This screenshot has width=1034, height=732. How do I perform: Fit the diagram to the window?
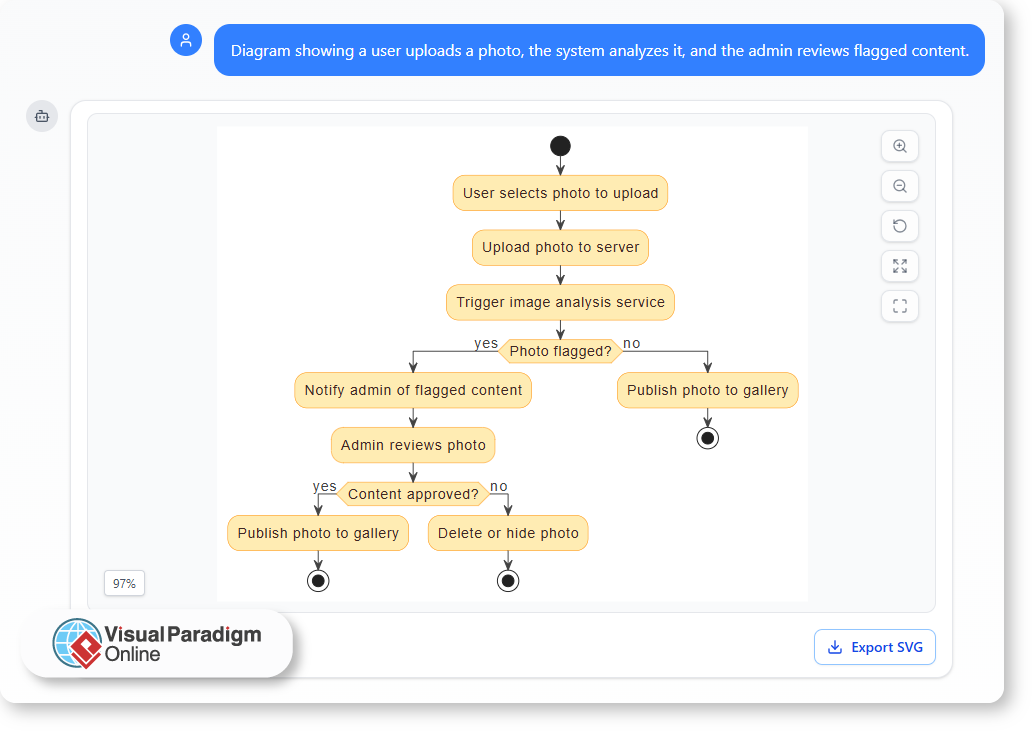click(x=899, y=266)
